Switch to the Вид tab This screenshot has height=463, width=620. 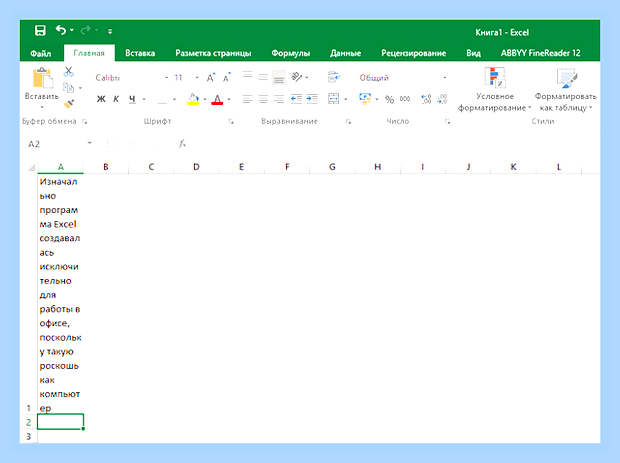[x=473, y=53]
